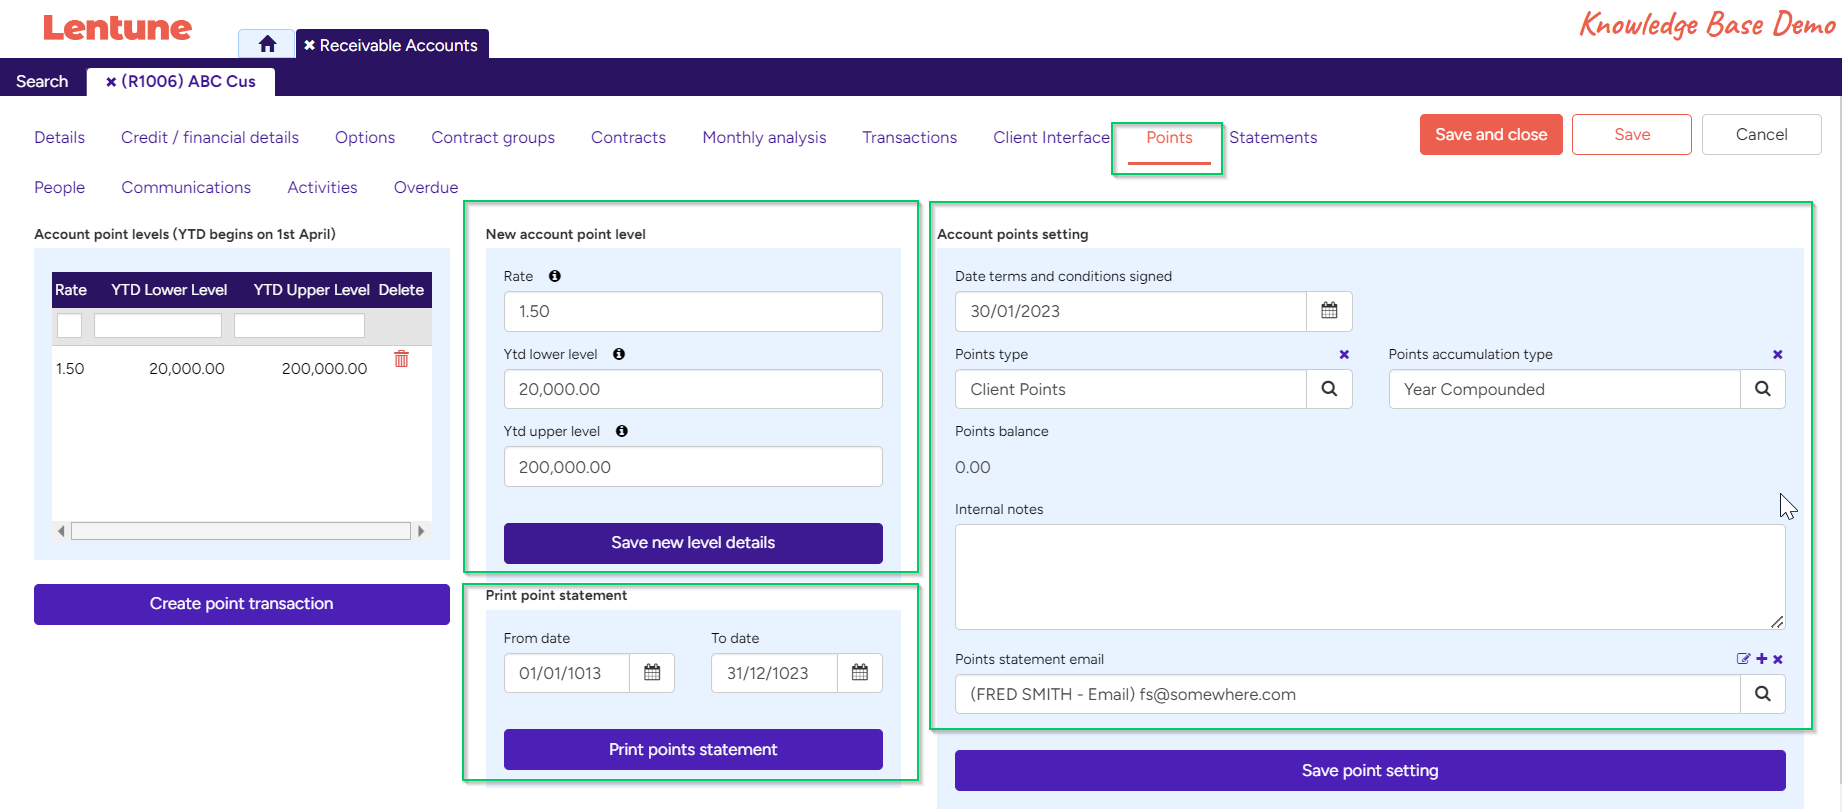1842x812 pixels.
Task: Go to the Search tab
Action: [42, 82]
